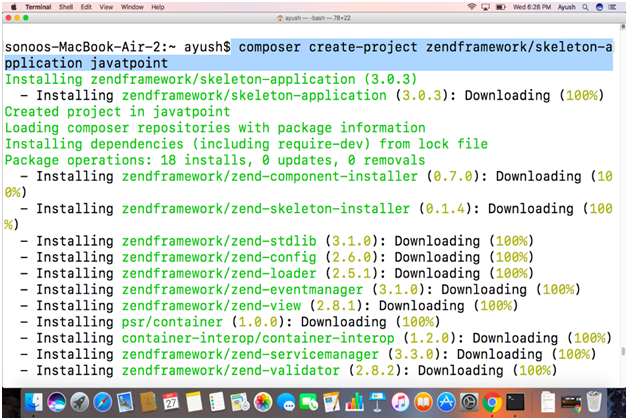This screenshot has height=420, width=628.
Task: Open Photos colorful flower icon
Action: [x=263, y=402]
